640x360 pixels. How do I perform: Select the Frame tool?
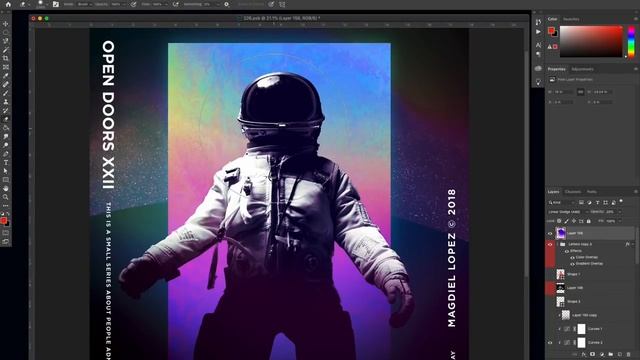(x=6, y=67)
